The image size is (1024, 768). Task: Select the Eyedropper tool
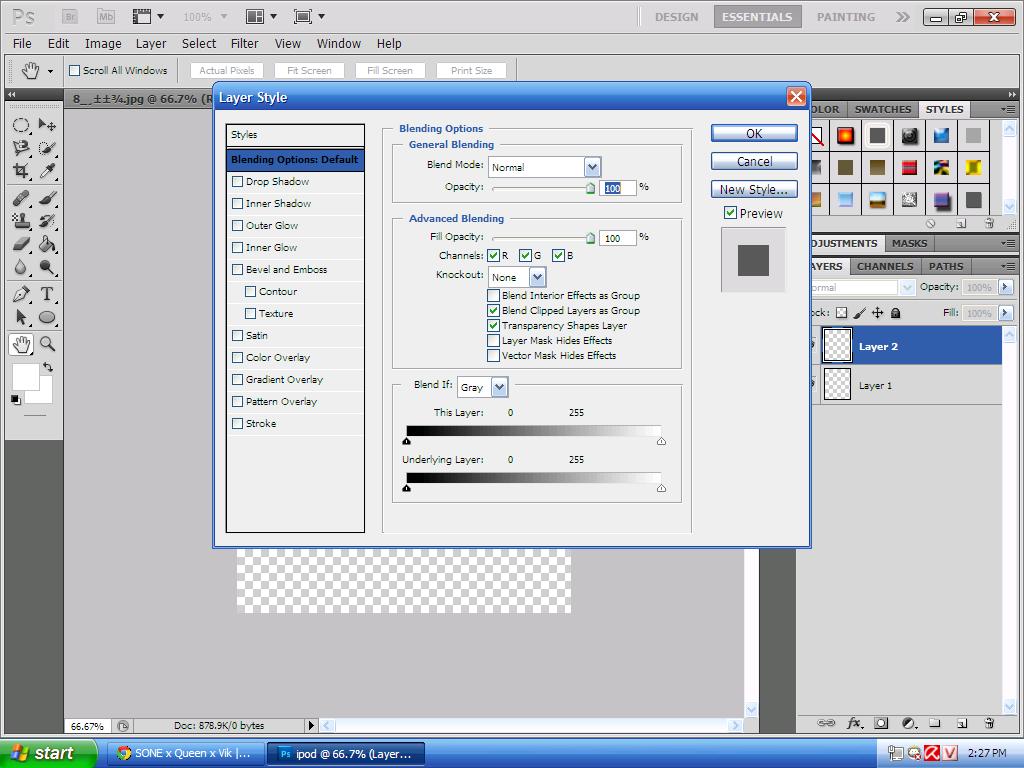pos(46,171)
